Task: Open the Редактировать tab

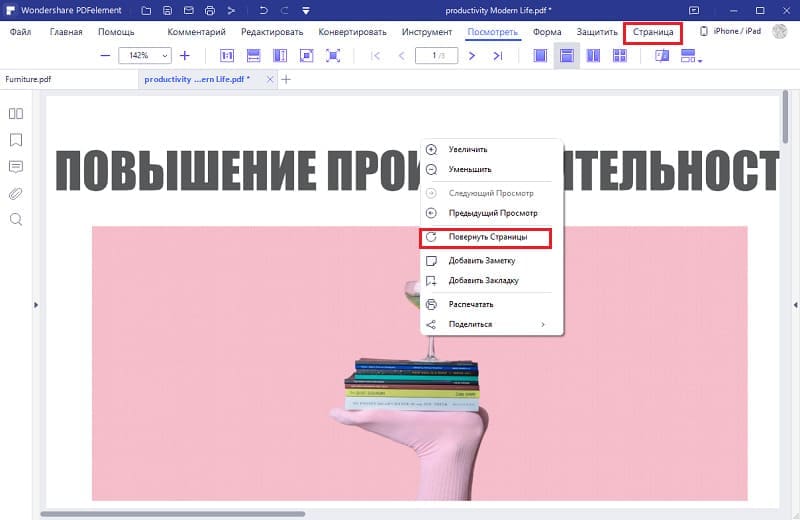Action: point(272,32)
